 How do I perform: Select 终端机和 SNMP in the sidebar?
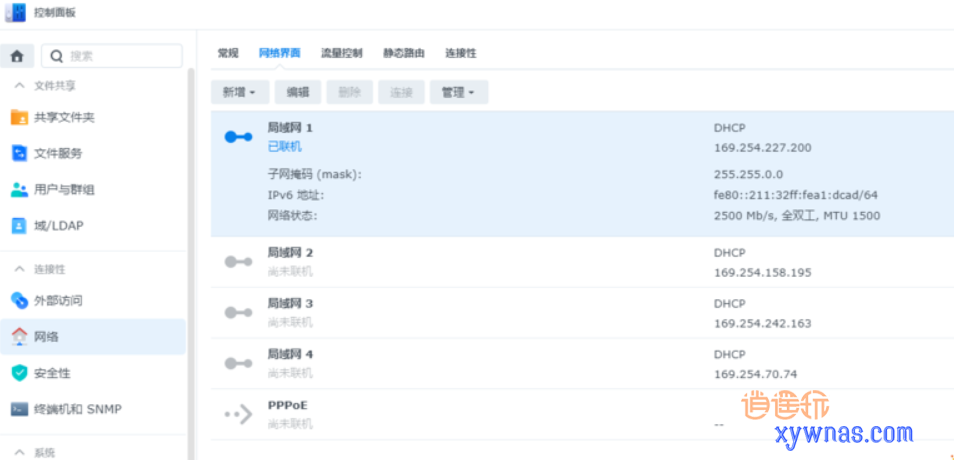point(78,409)
